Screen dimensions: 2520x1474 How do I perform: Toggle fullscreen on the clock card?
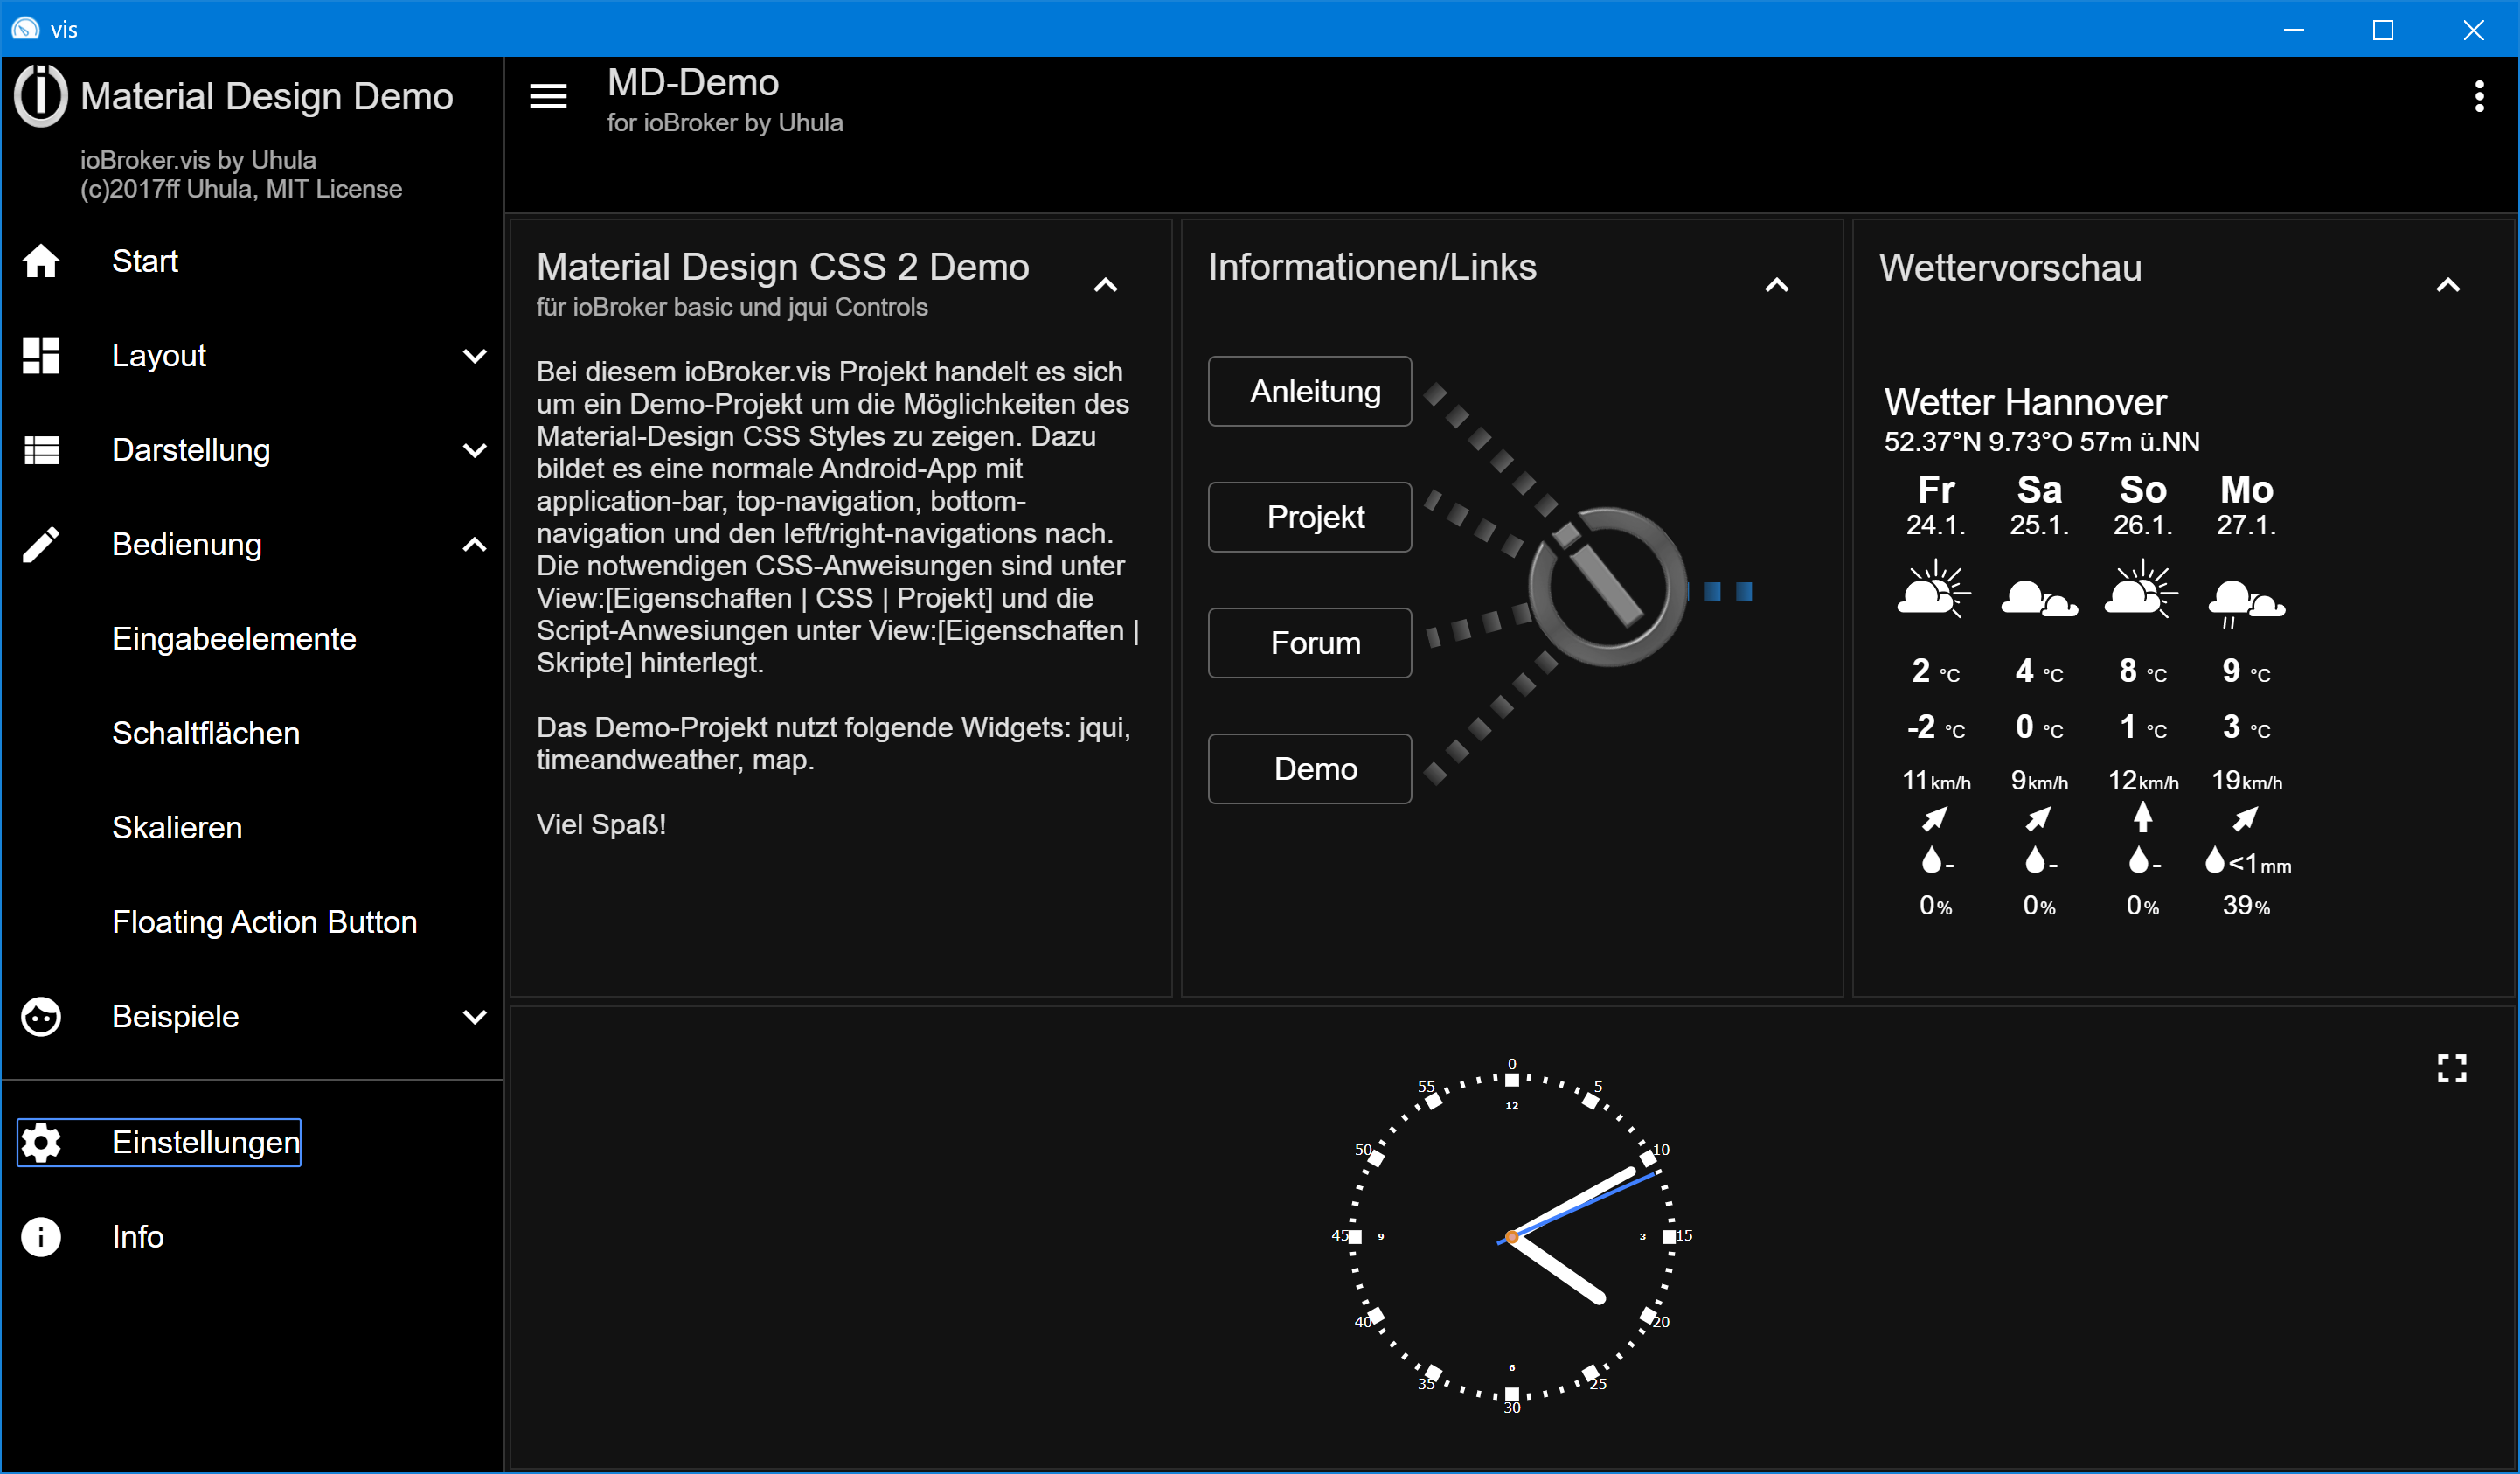click(x=2451, y=1068)
